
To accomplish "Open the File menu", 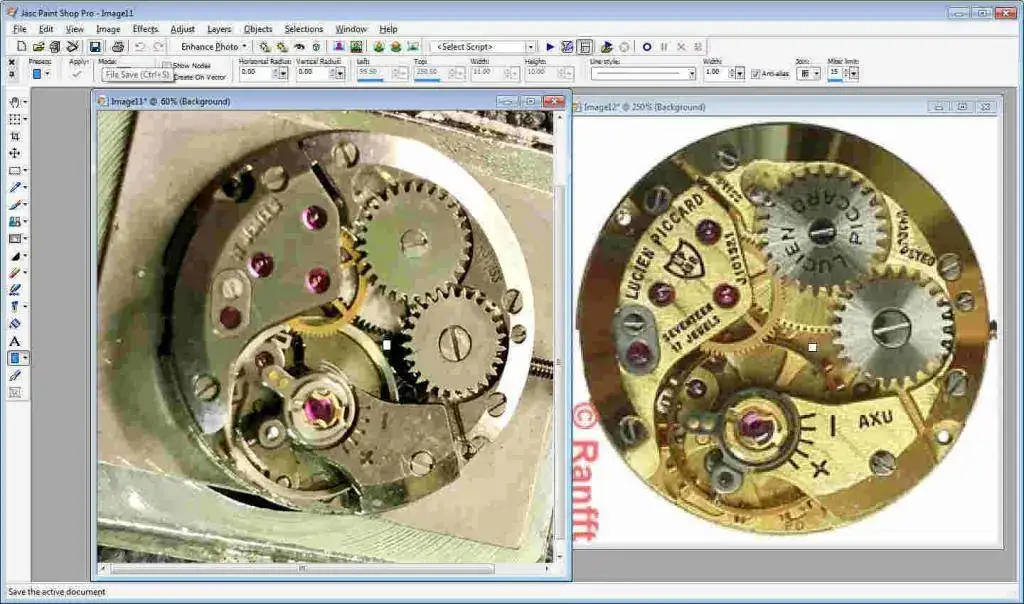I will click(20, 29).
